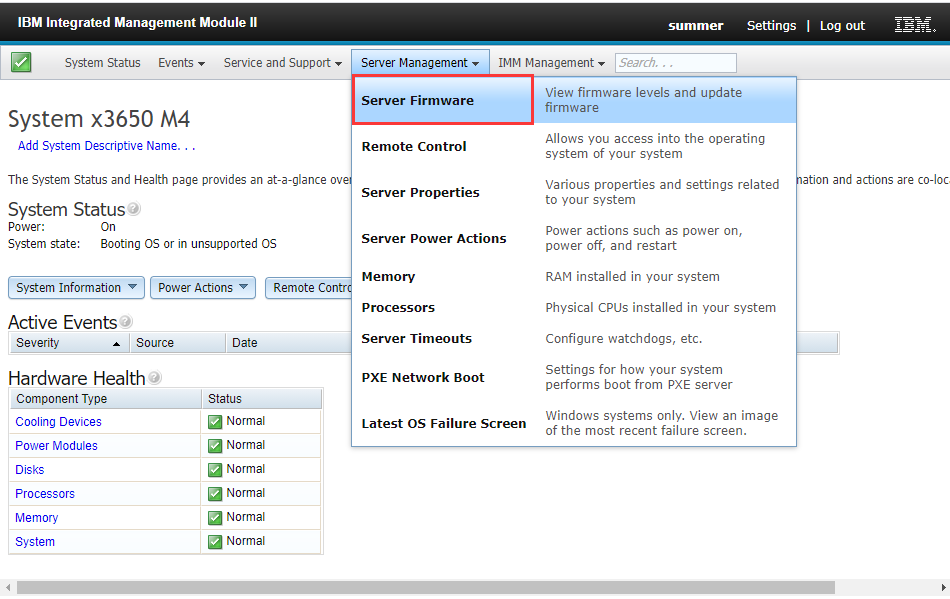This screenshot has width=950, height=599.
Task: Open the Memory link in Hardware Health
Action: pos(36,518)
